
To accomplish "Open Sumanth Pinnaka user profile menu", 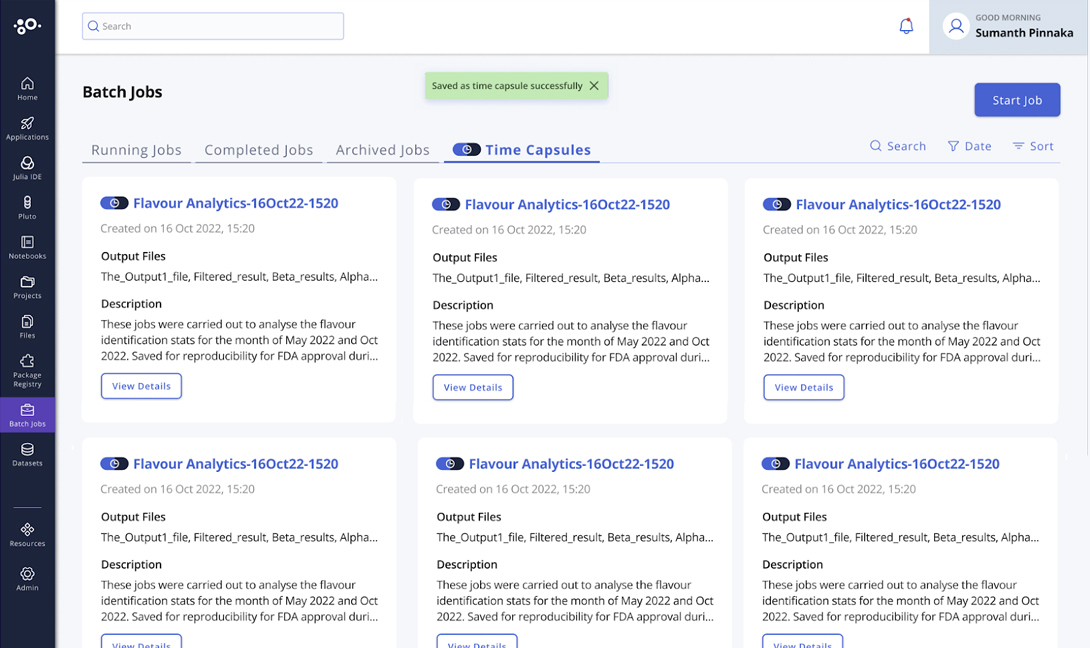I will 1009,27.
